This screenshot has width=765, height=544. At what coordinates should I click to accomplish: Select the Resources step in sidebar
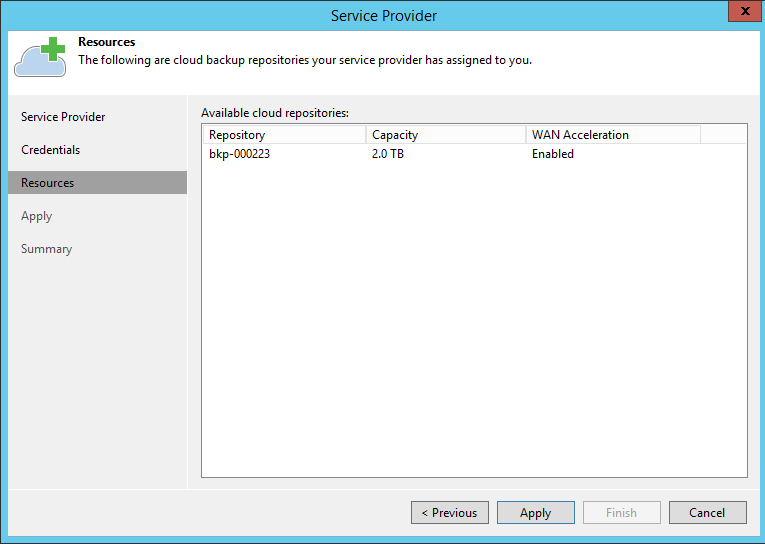coord(97,182)
